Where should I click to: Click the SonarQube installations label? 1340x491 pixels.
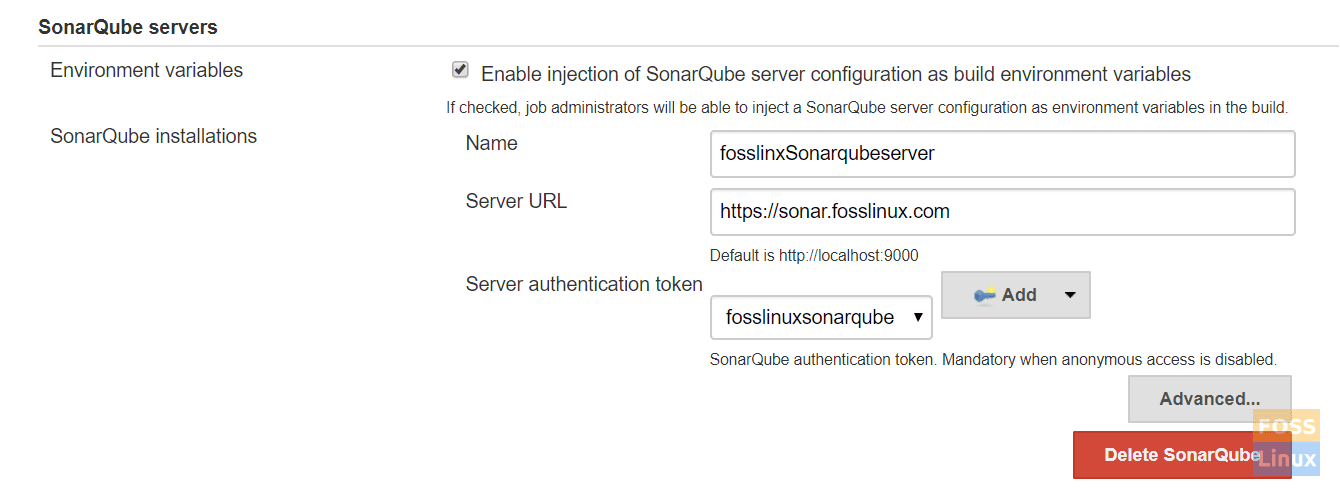click(153, 136)
